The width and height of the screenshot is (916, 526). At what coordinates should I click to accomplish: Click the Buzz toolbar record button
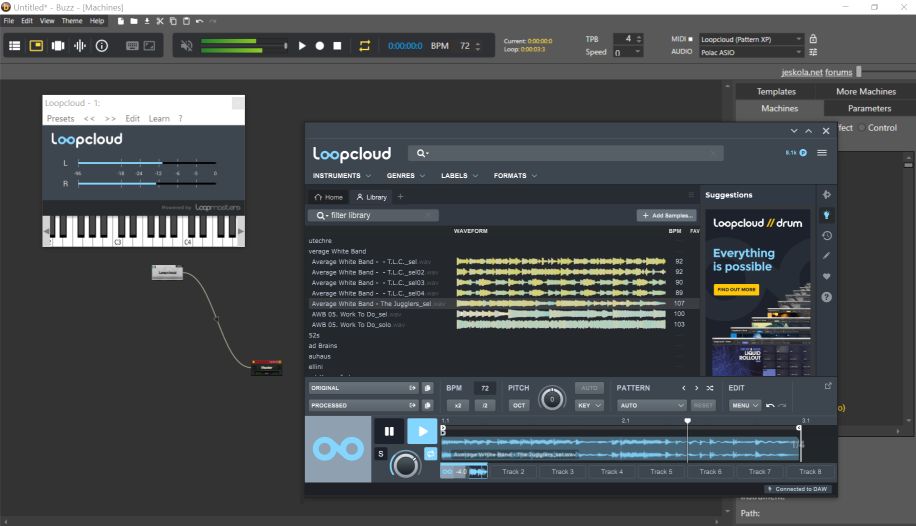tap(320, 46)
